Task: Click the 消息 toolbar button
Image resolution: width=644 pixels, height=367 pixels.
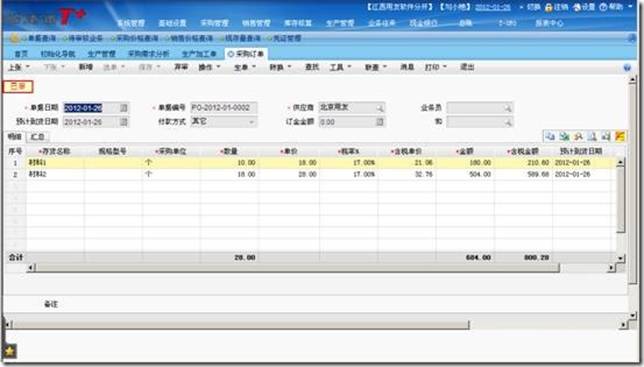Action: pos(407,67)
